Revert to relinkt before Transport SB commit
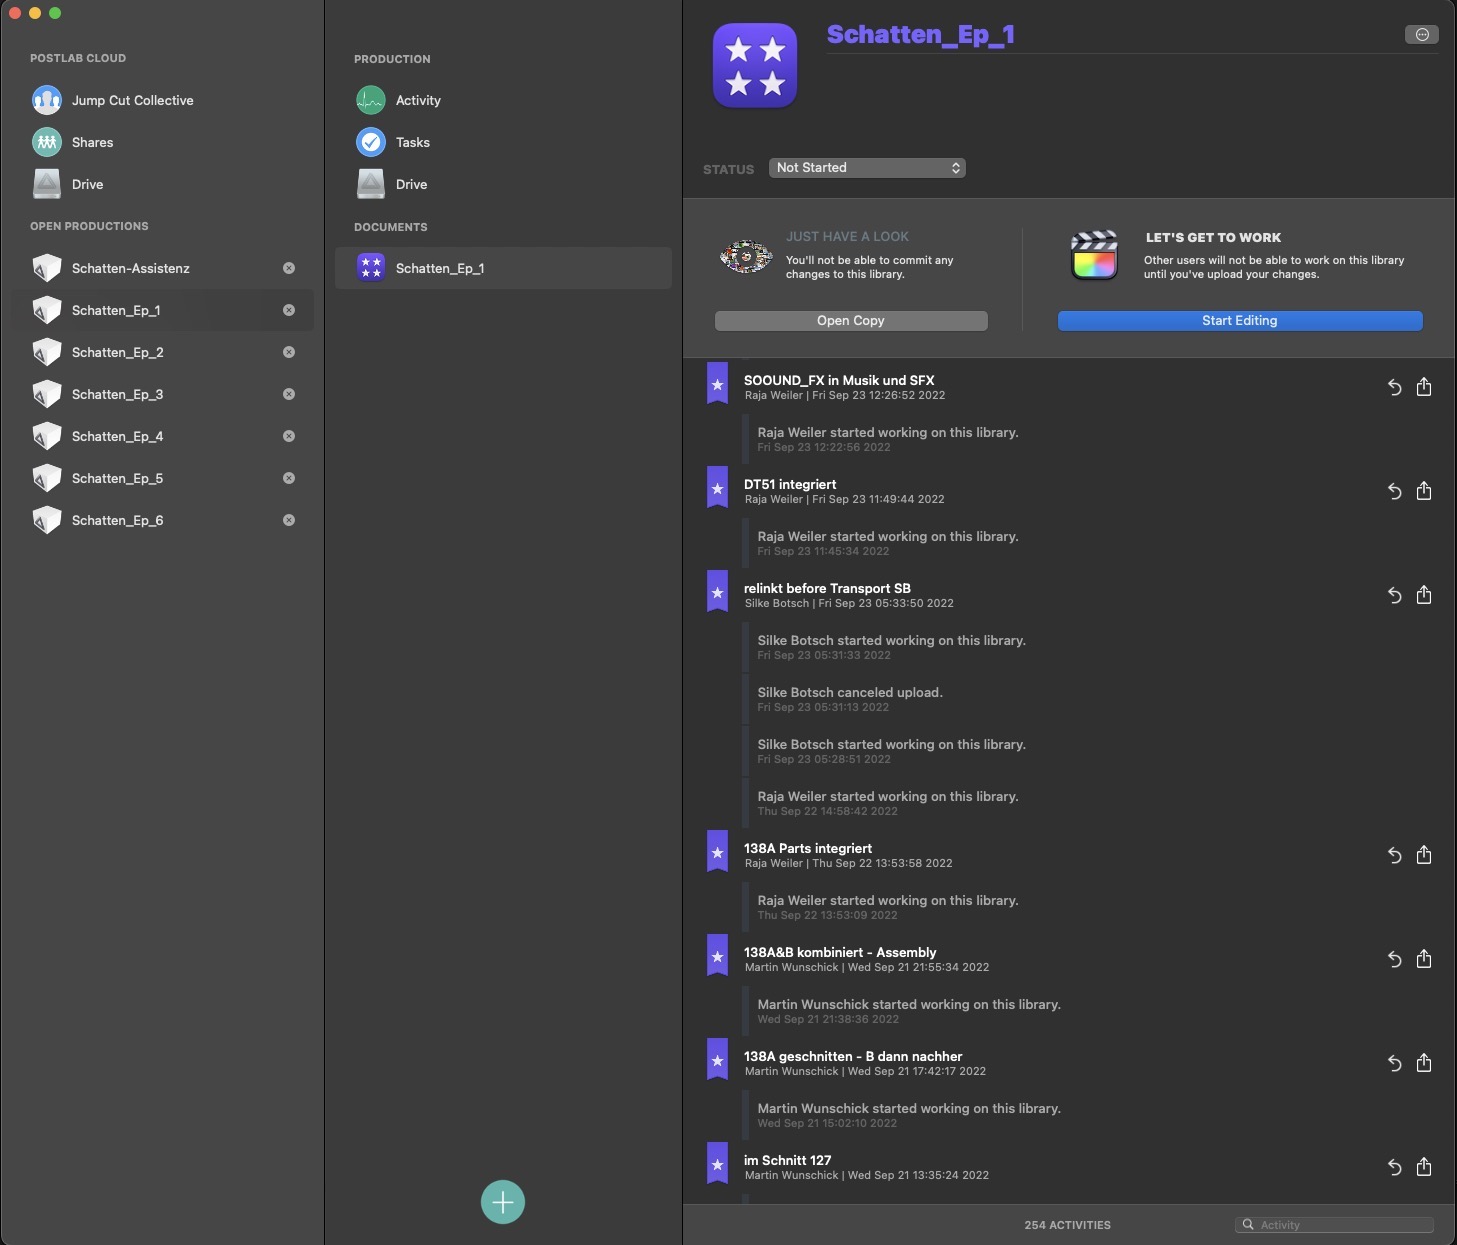Screen dimensions: 1457x1245 (x=1394, y=595)
